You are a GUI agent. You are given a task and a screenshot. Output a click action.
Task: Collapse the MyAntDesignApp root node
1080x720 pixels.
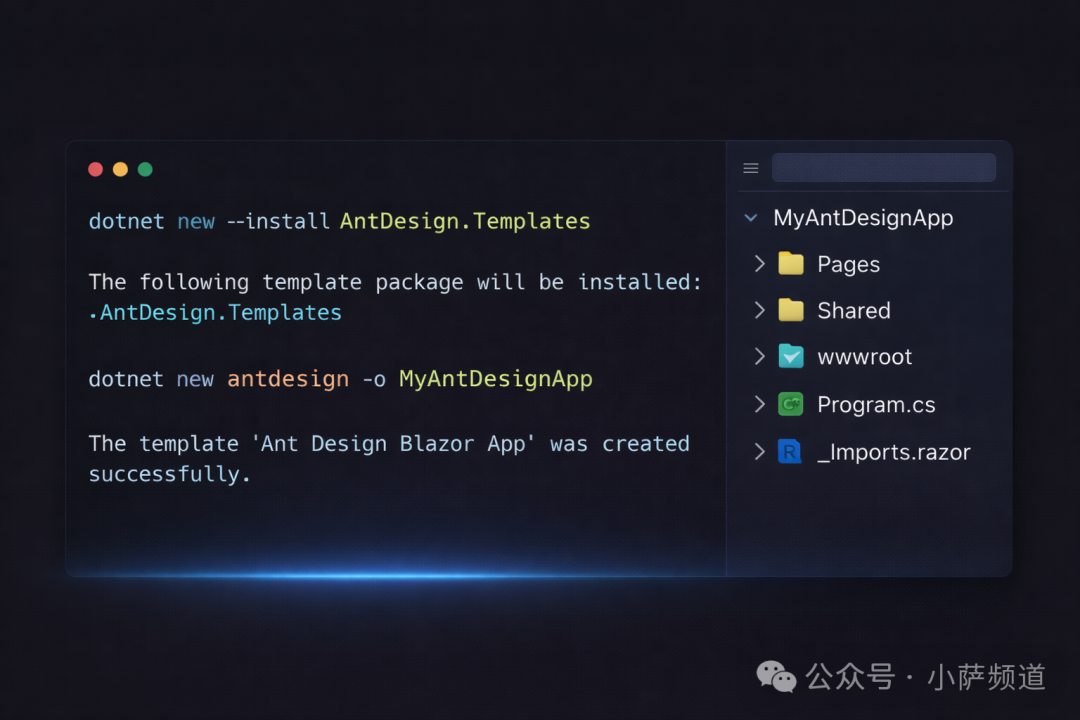[751, 218]
